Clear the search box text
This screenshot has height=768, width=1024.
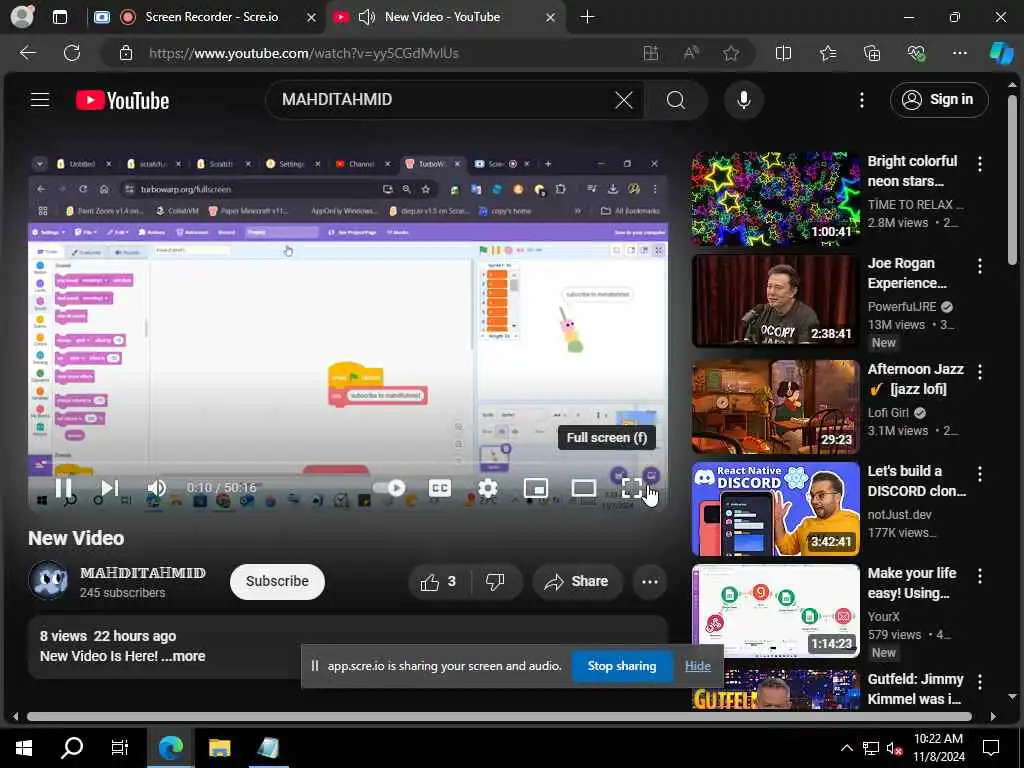pyautogui.click(x=624, y=100)
